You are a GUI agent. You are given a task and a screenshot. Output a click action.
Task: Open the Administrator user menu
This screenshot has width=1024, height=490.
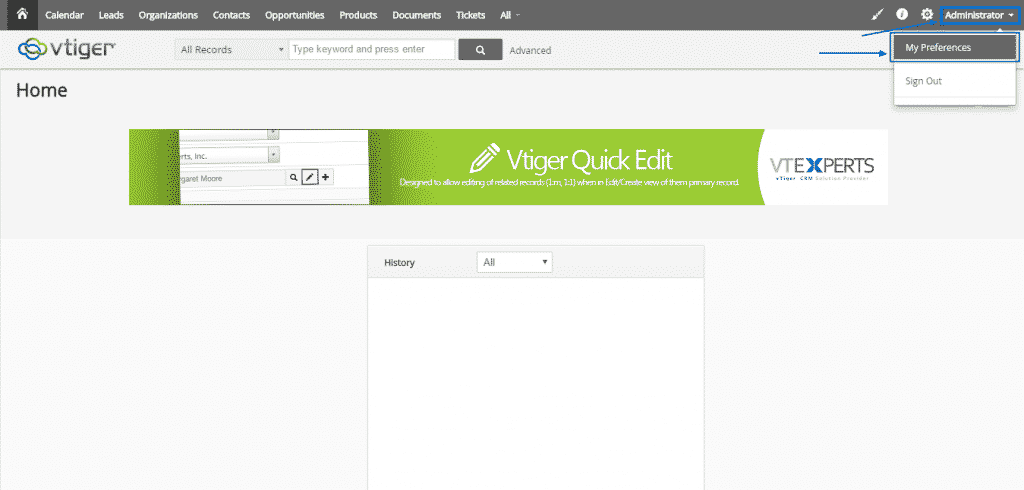point(979,15)
